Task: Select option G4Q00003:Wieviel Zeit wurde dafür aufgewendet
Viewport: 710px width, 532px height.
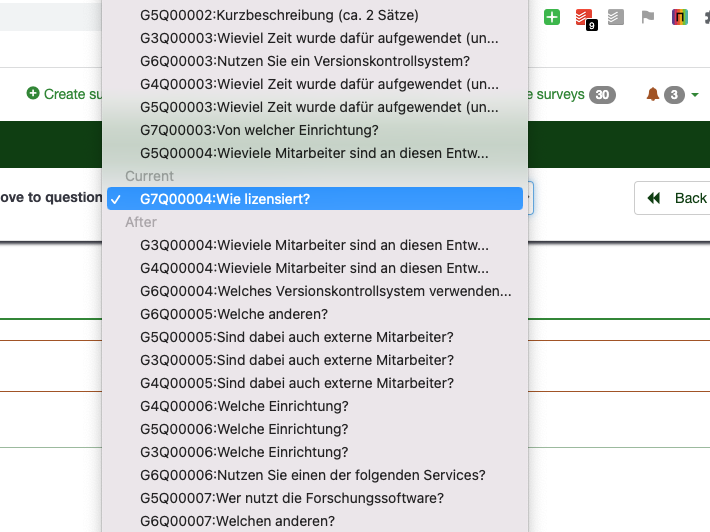Action: (315, 84)
